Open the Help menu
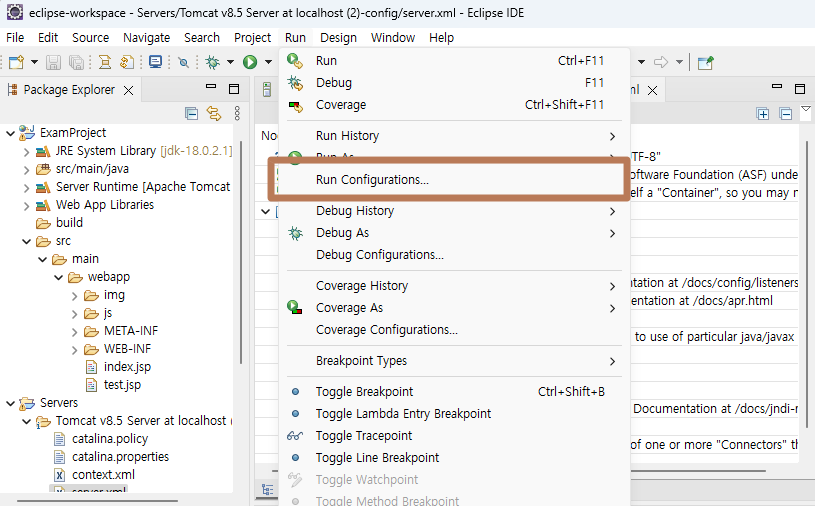815x506 pixels. tap(441, 37)
